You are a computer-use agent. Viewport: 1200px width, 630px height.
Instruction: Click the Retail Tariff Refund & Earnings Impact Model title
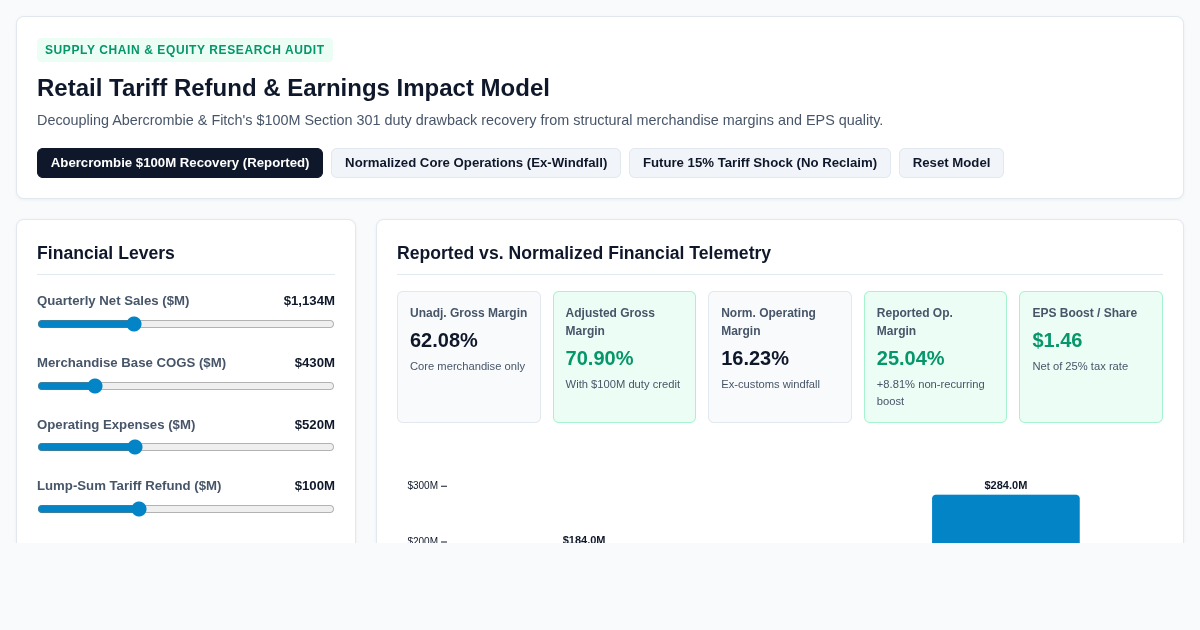(293, 88)
